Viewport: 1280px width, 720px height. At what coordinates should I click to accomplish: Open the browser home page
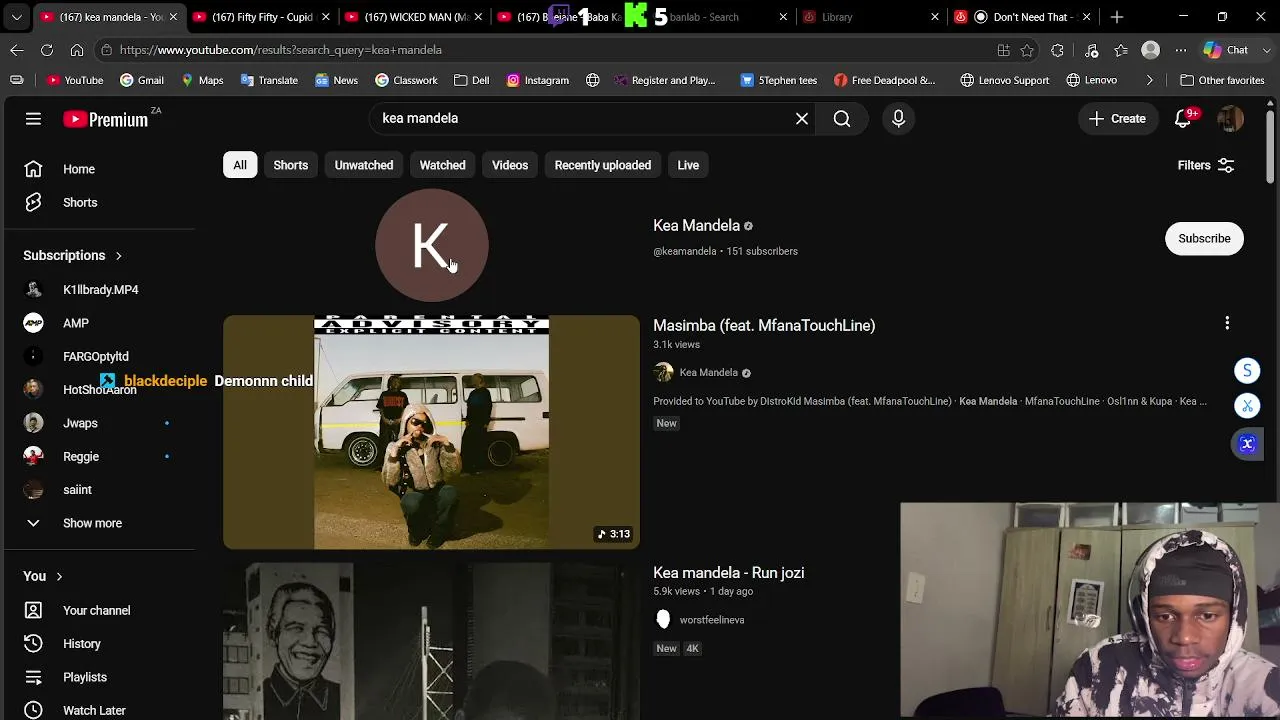coord(77,50)
